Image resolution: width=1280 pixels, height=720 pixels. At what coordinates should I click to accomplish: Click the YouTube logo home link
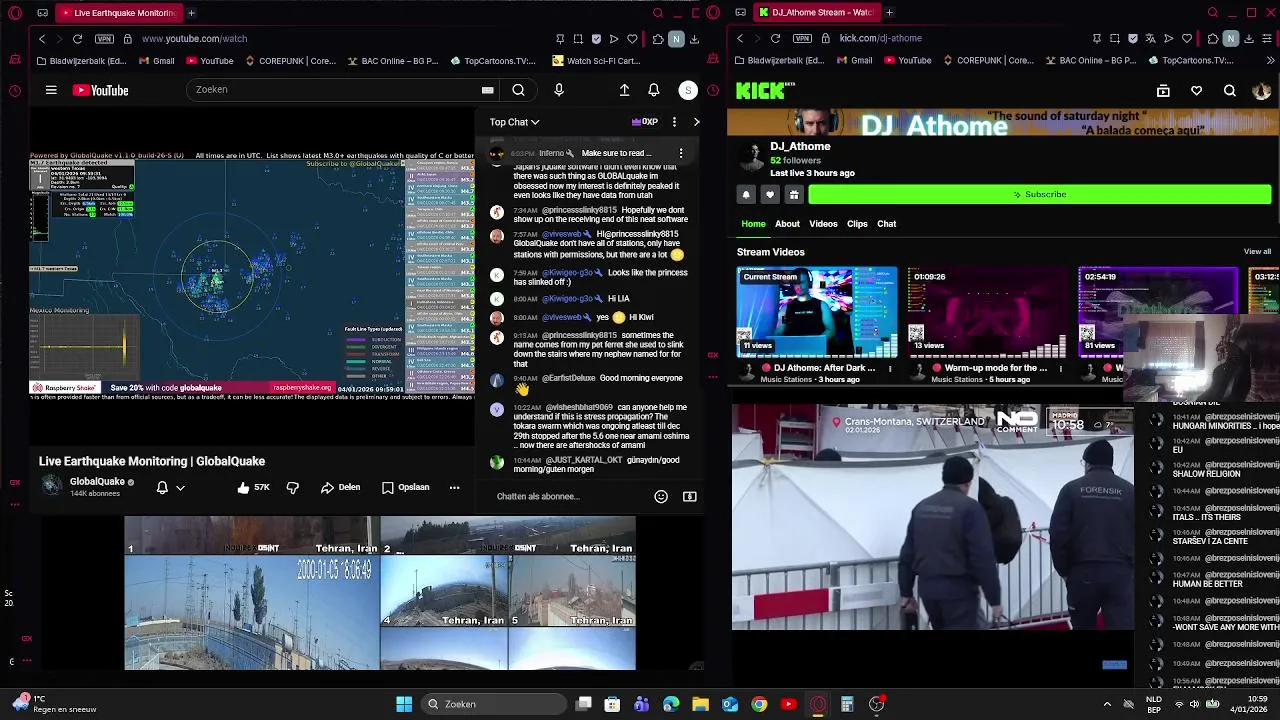[x=100, y=90]
